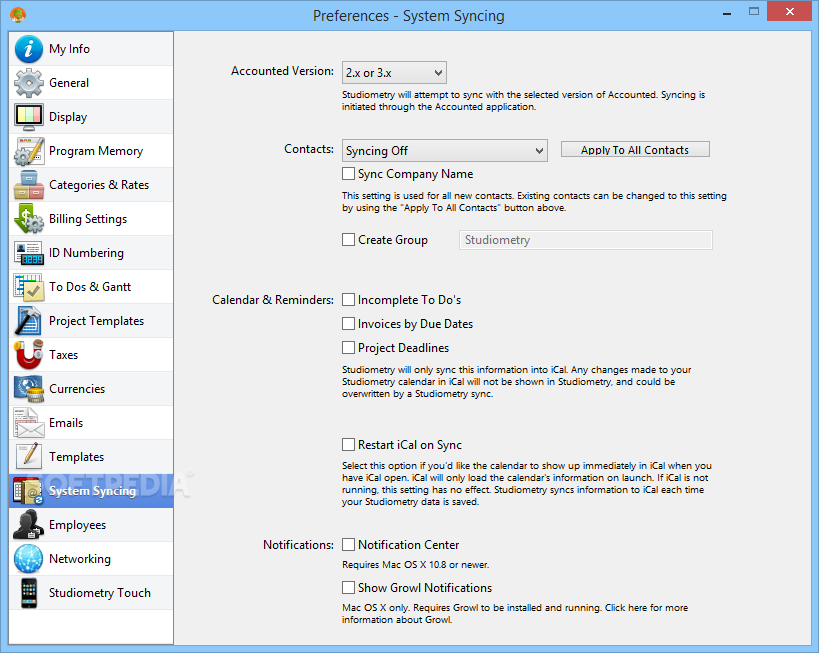Open Display section label
Image resolution: width=819 pixels, height=653 pixels.
(68, 117)
